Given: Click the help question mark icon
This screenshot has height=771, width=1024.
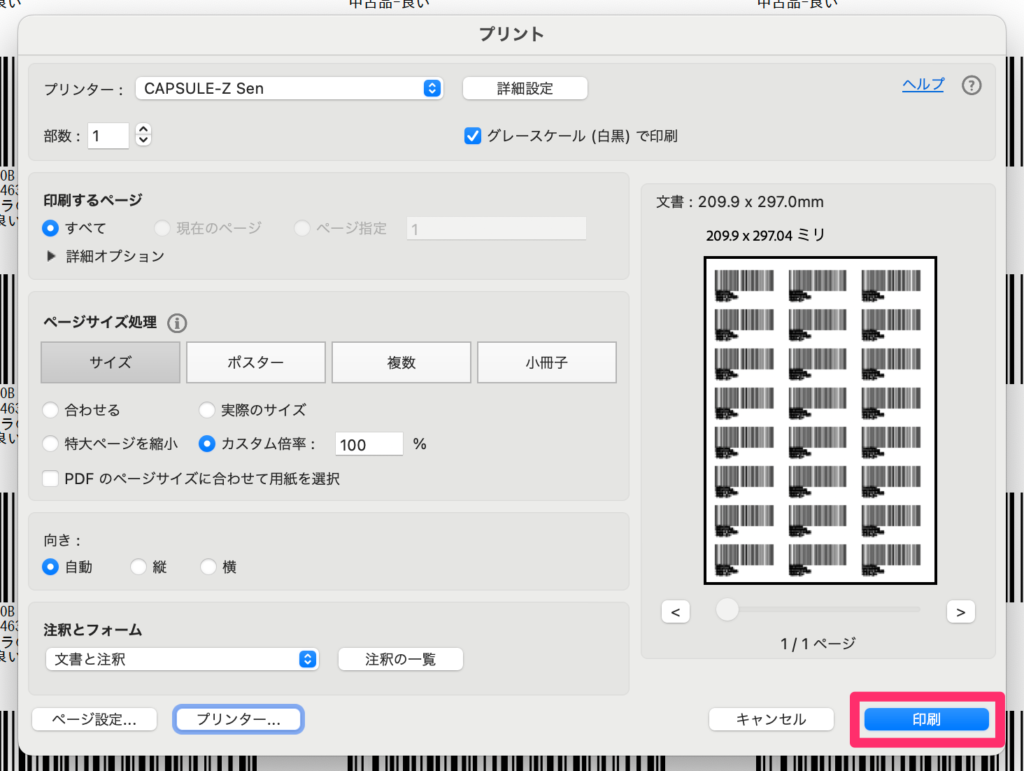Looking at the screenshot, I should [x=971, y=86].
